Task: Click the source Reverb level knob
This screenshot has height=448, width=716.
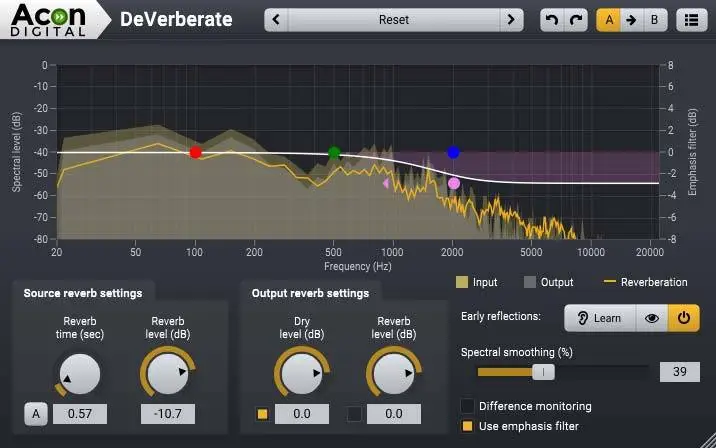Action: click(x=168, y=374)
